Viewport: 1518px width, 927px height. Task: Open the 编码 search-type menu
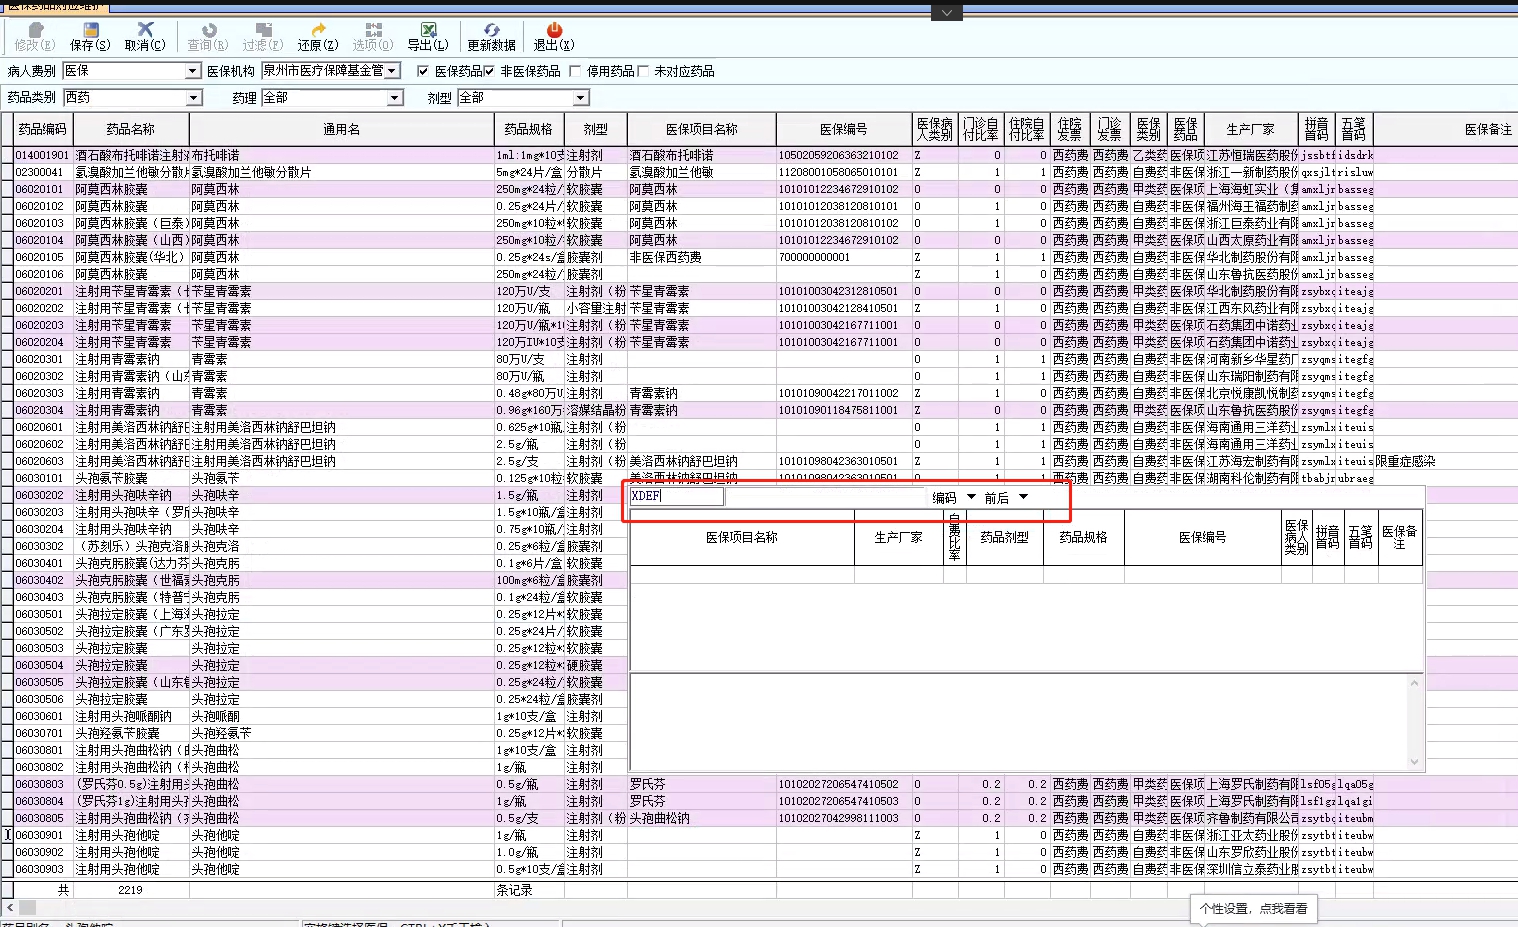click(x=971, y=497)
